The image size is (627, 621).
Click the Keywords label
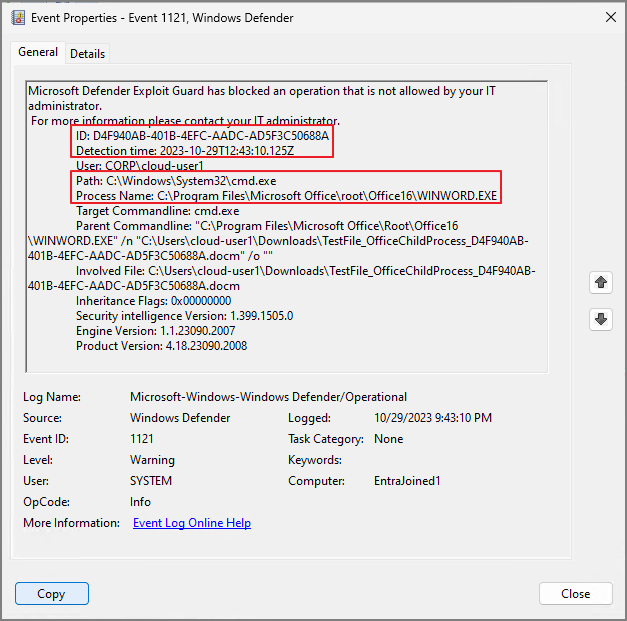pos(315,460)
